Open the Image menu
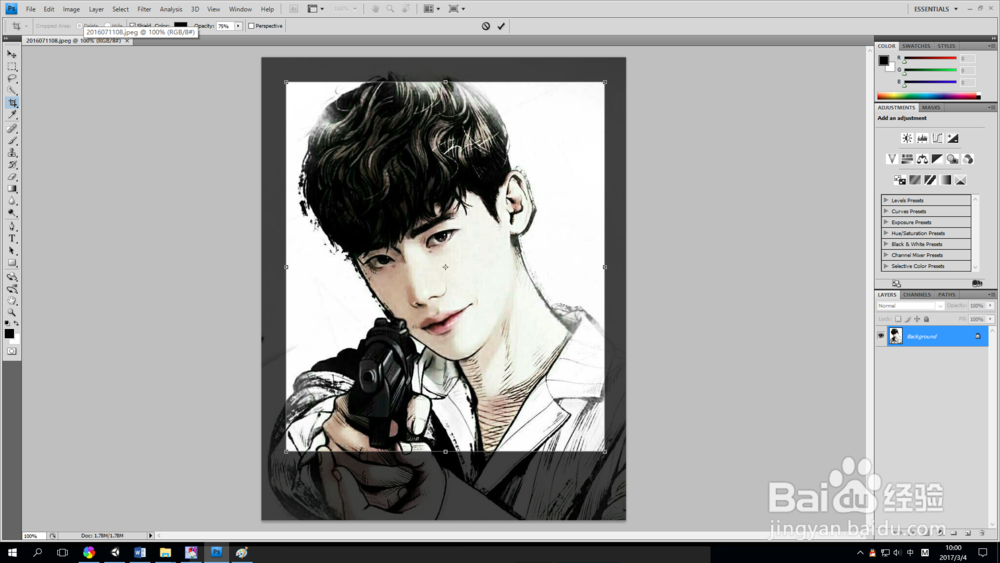 pos(71,9)
